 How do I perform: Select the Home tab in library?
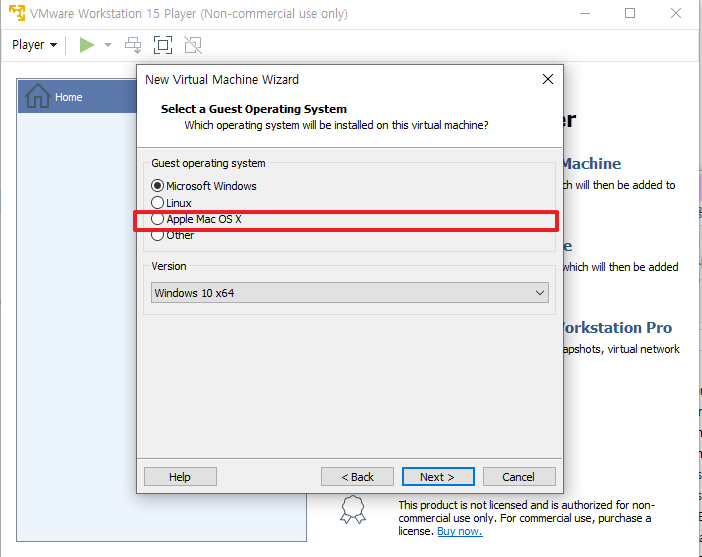(77, 97)
